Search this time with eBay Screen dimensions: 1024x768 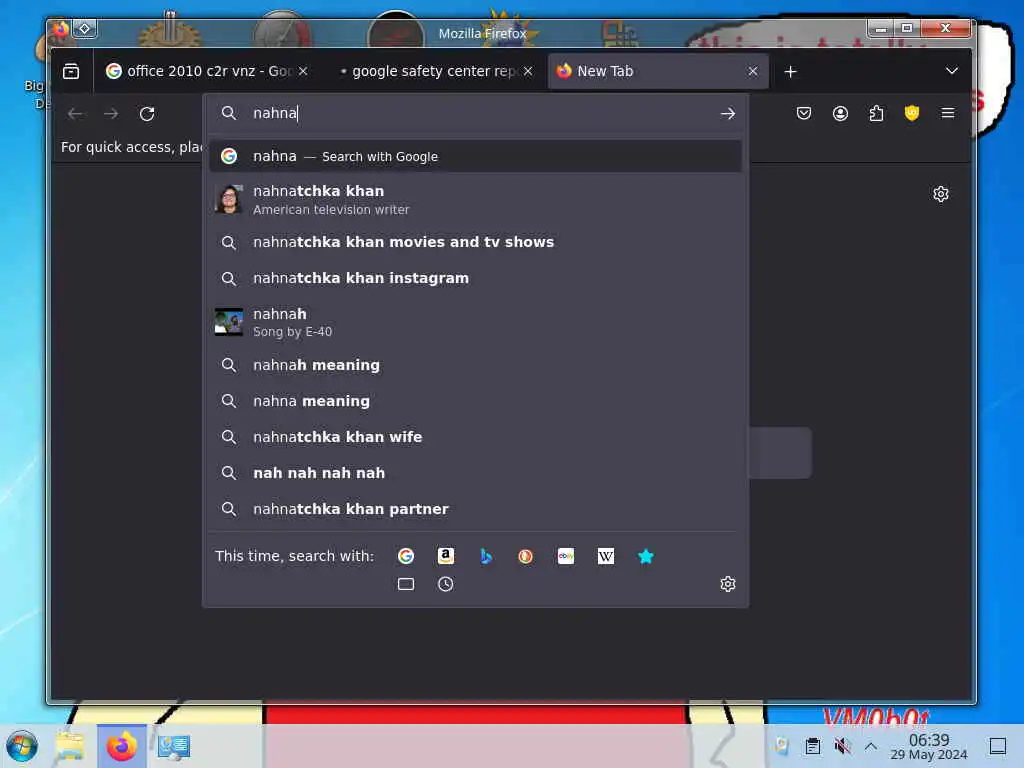(x=566, y=556)
